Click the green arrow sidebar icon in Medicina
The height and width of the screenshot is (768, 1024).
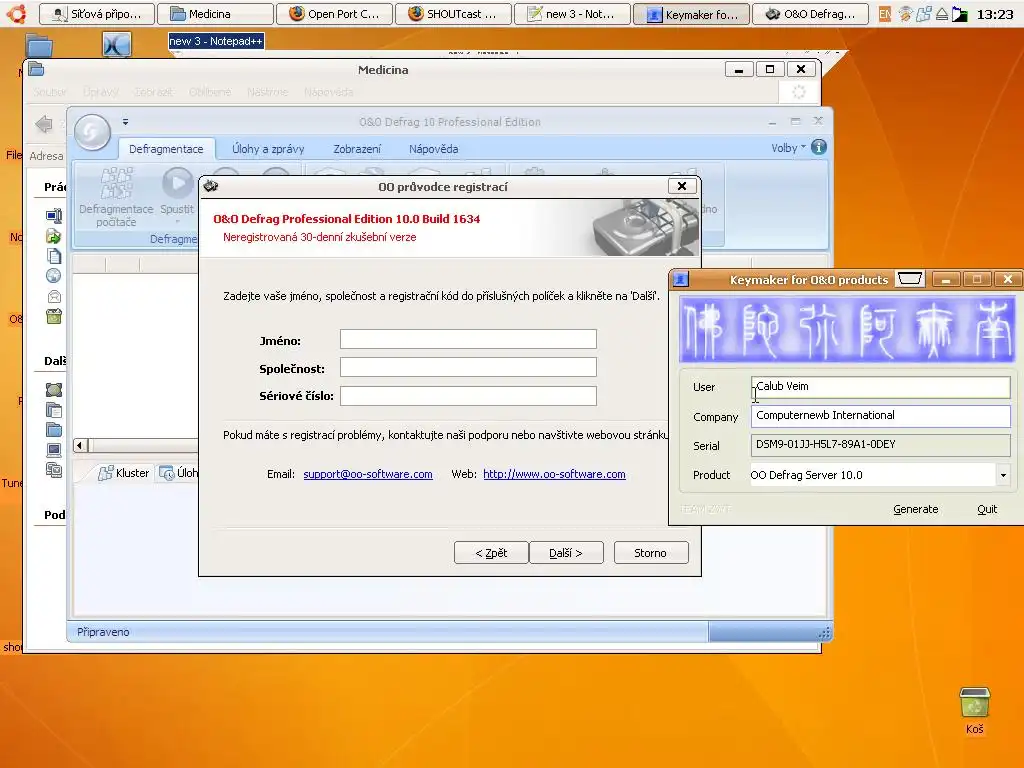54,236
